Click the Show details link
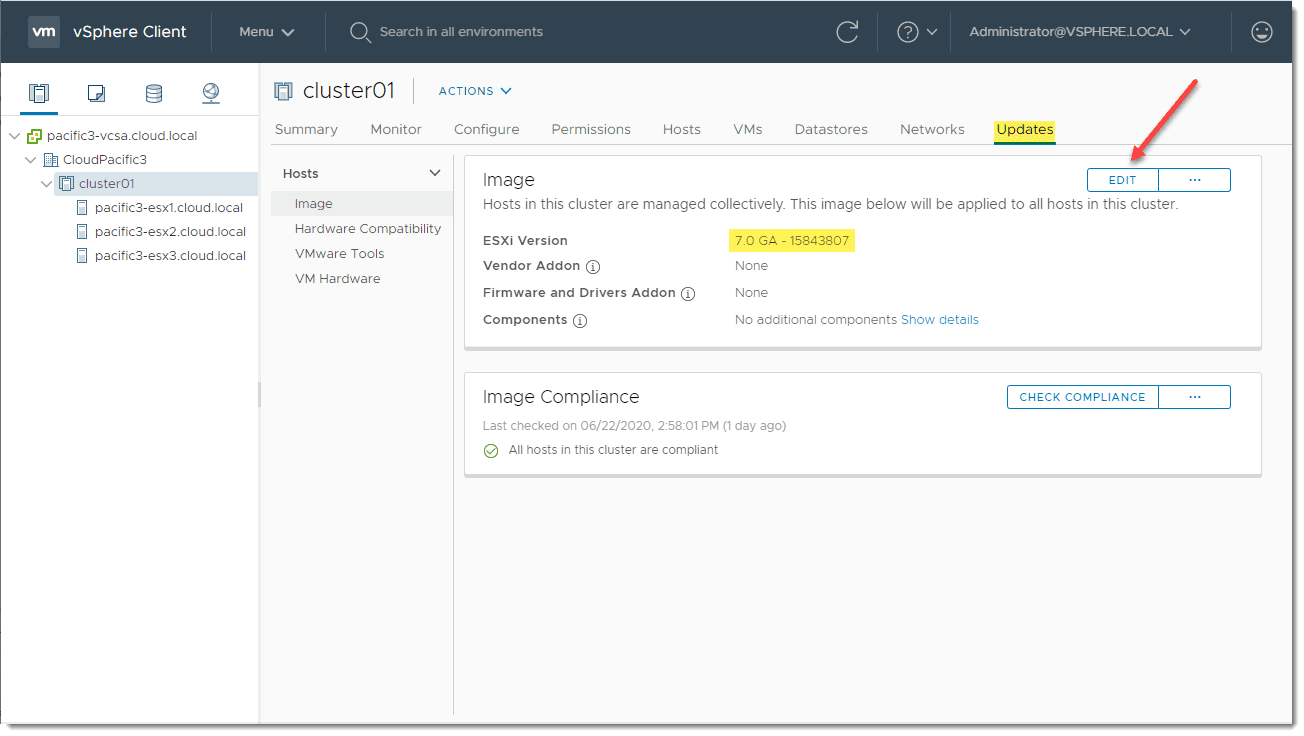Image resolution: width=1304 pixels, height=736 pixels. click(x=940, y=320)
